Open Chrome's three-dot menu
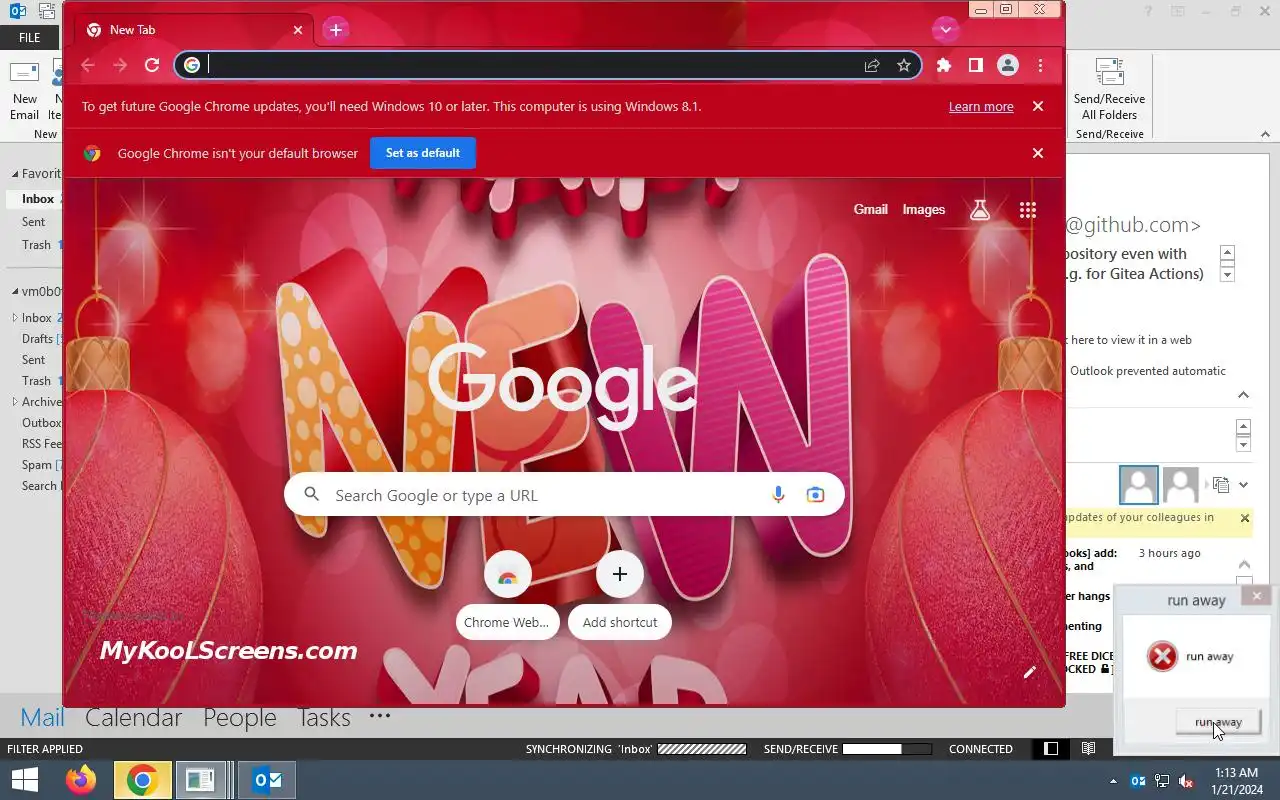 pos(1041,65)
